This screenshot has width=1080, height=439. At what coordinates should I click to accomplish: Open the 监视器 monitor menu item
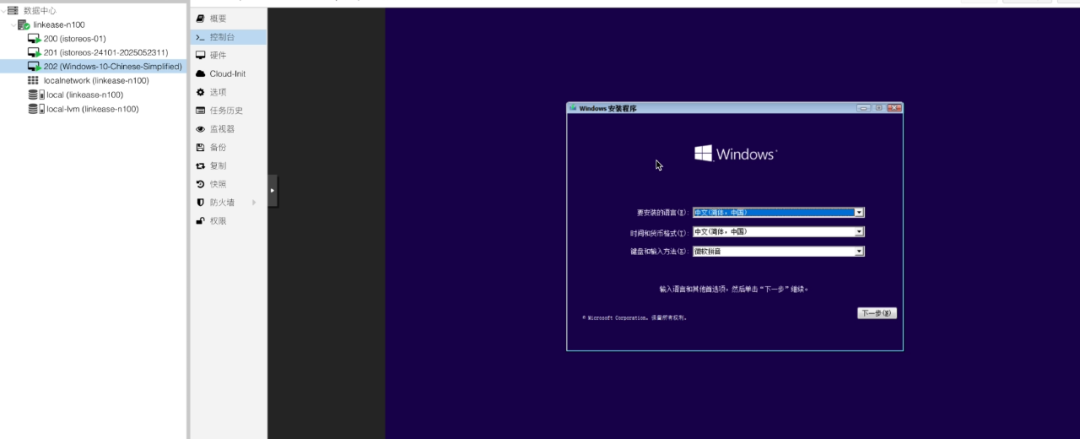228,129
